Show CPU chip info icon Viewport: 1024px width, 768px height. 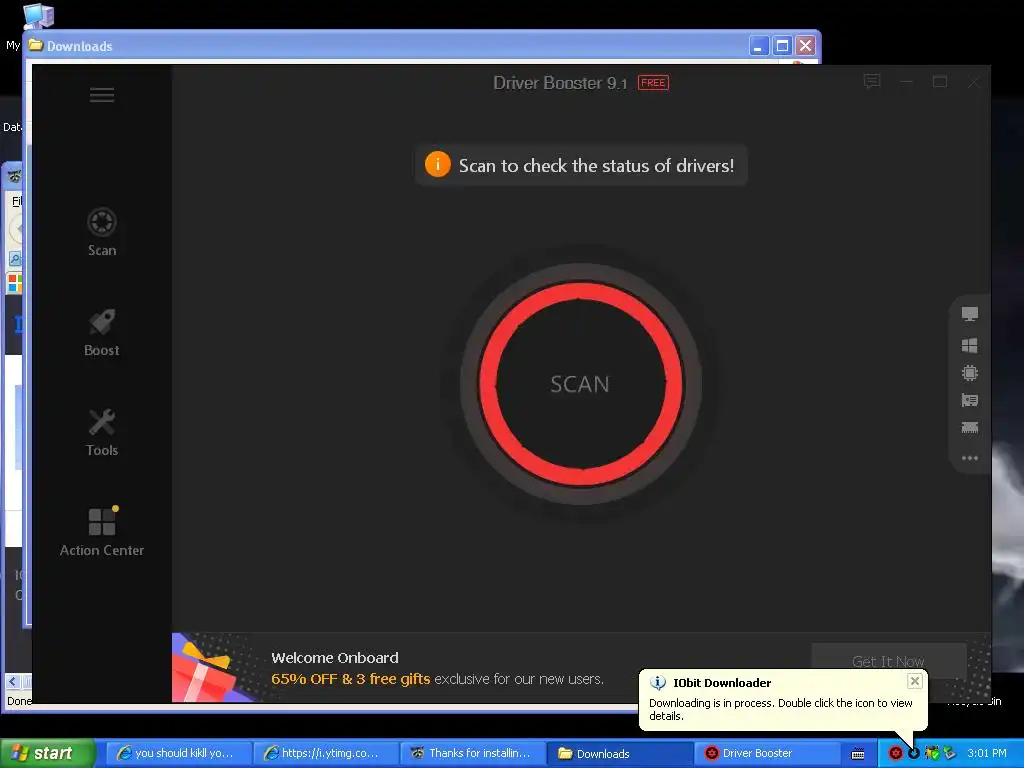click(970, 373)
